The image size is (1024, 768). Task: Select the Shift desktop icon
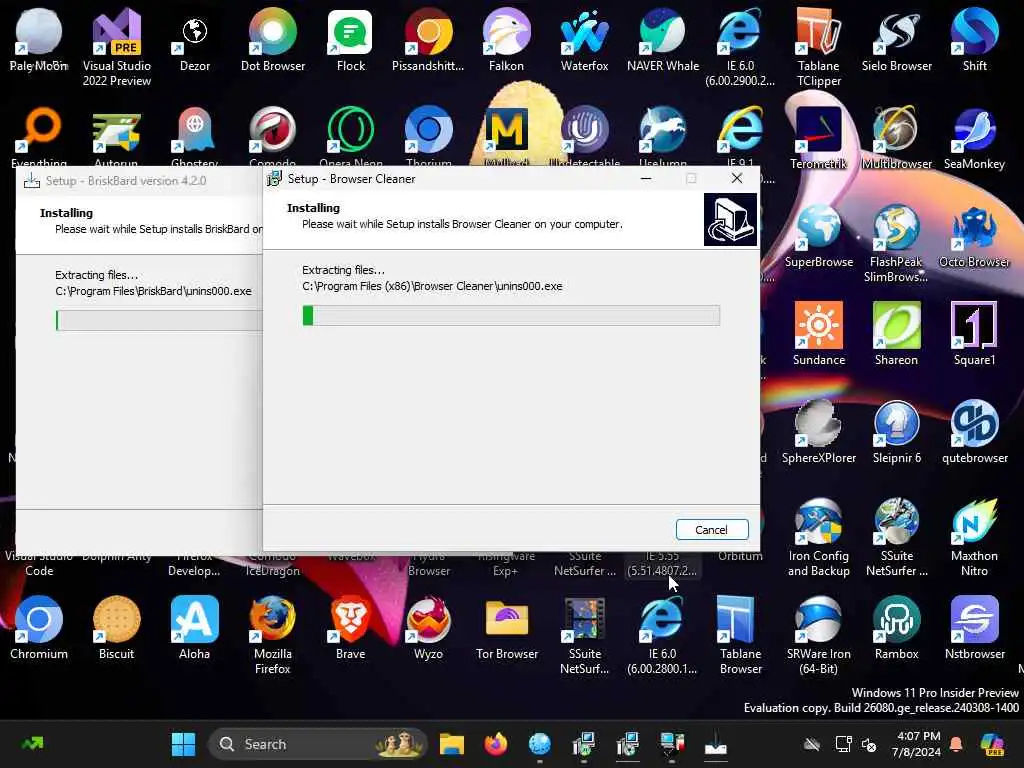tap(974, 40)
